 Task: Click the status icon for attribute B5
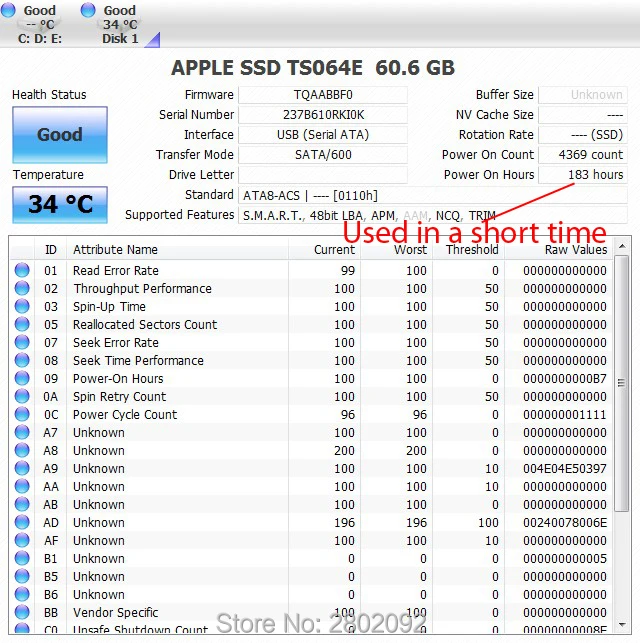click(x=22, y=577)
